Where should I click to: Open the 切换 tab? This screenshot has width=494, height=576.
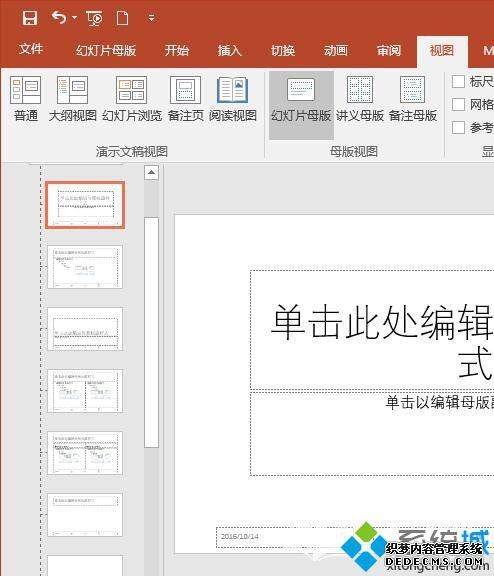point(283,50)
